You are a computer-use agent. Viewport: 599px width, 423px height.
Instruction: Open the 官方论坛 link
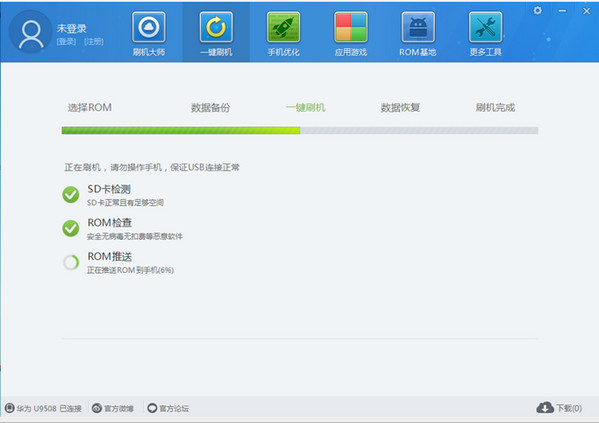pyautogui.click(x=168, y=408)
